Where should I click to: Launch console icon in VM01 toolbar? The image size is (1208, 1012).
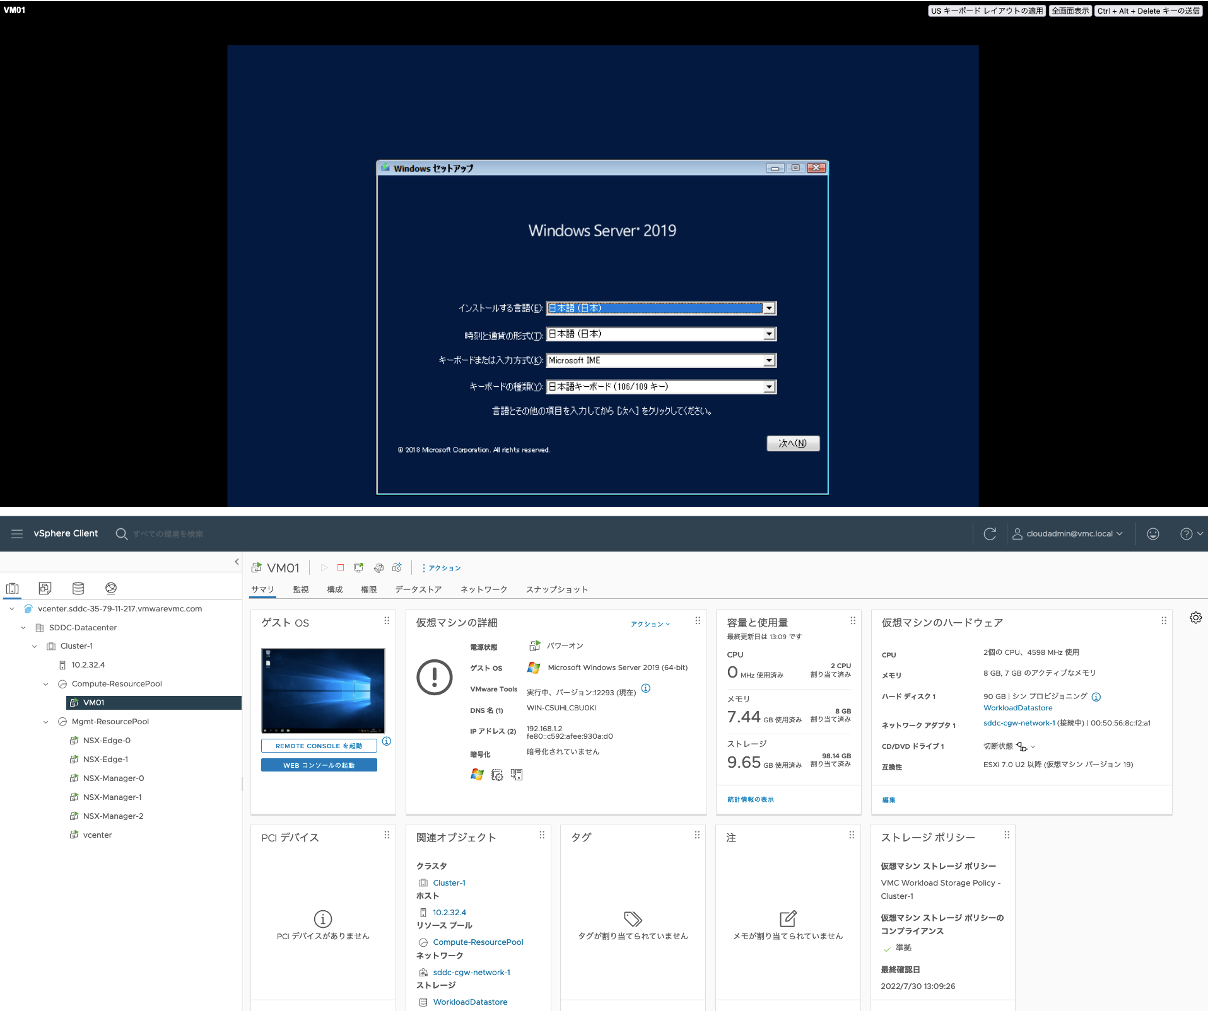359,568
